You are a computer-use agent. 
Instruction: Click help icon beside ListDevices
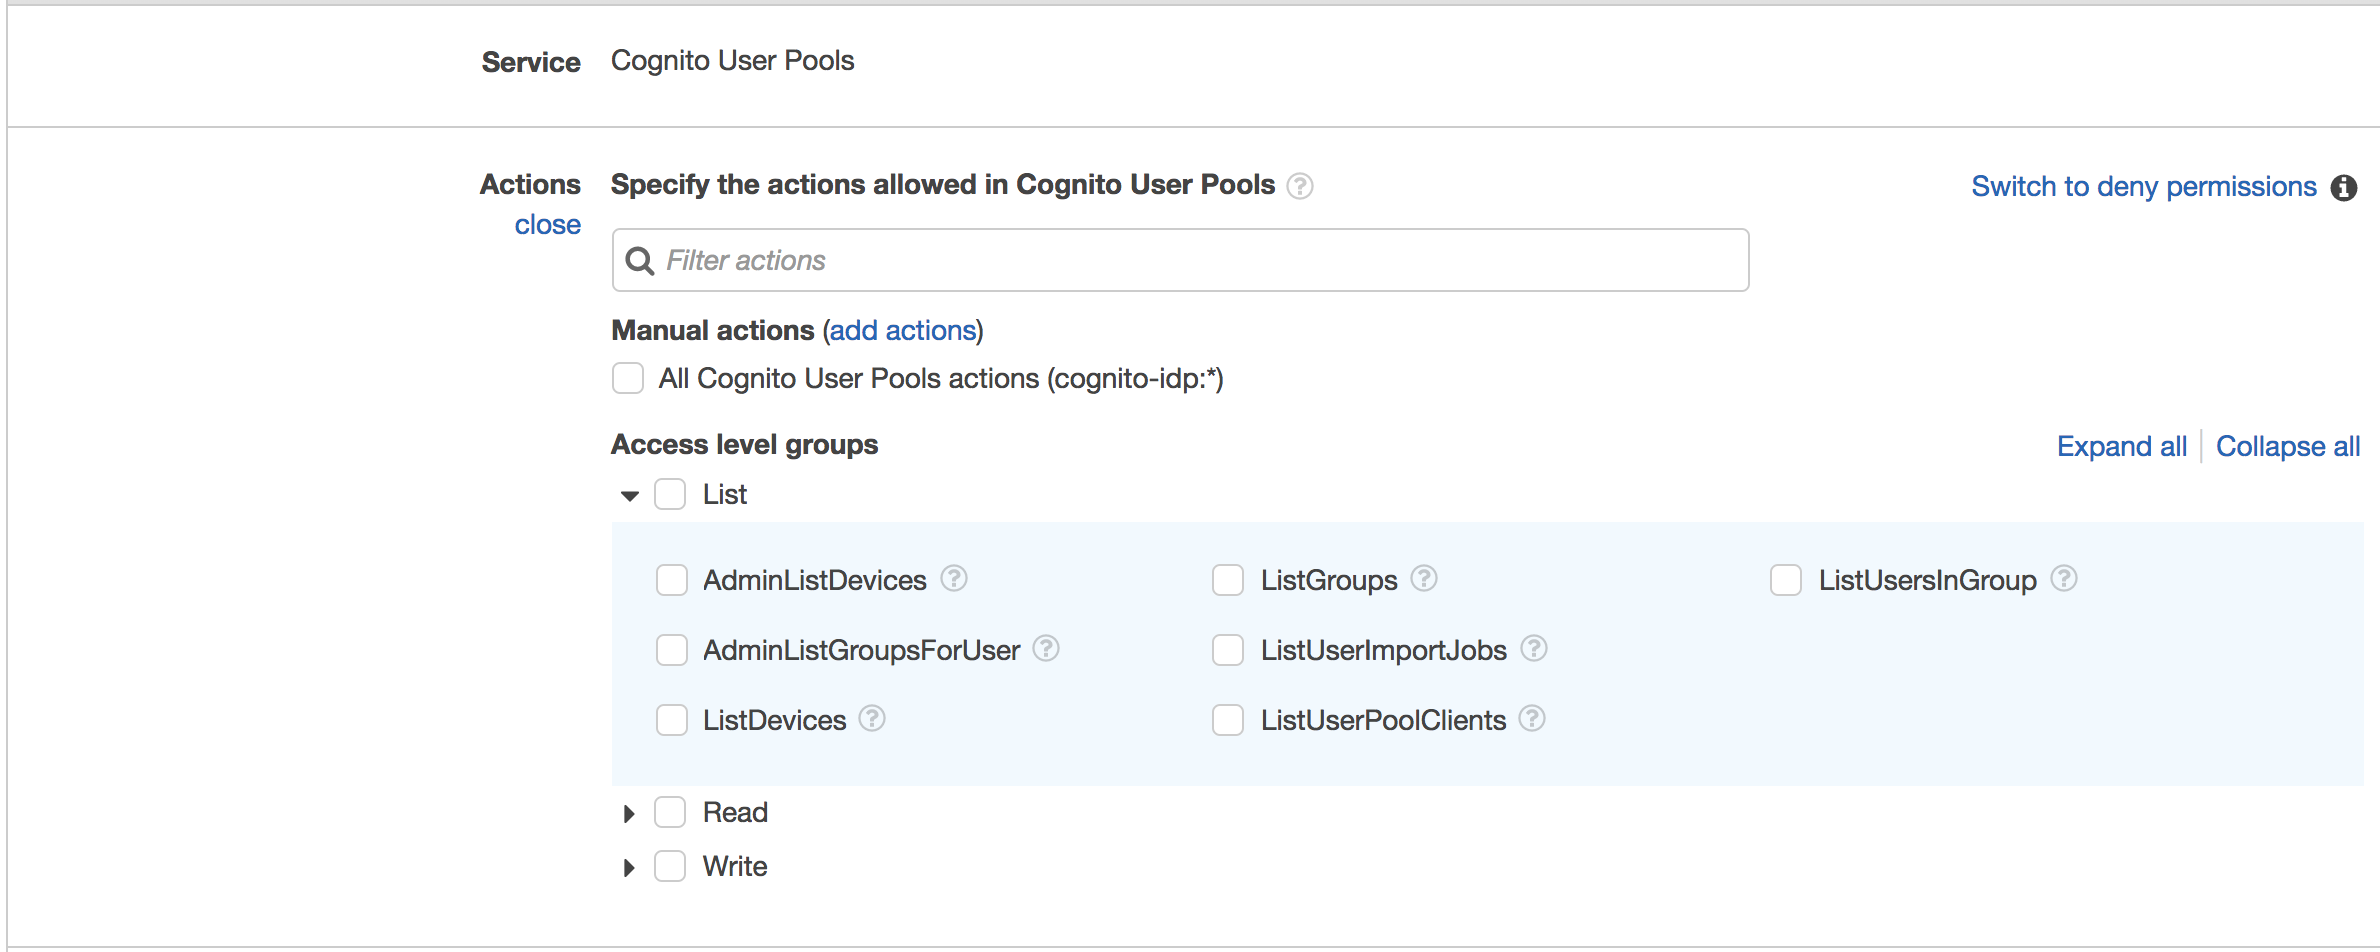872,719
